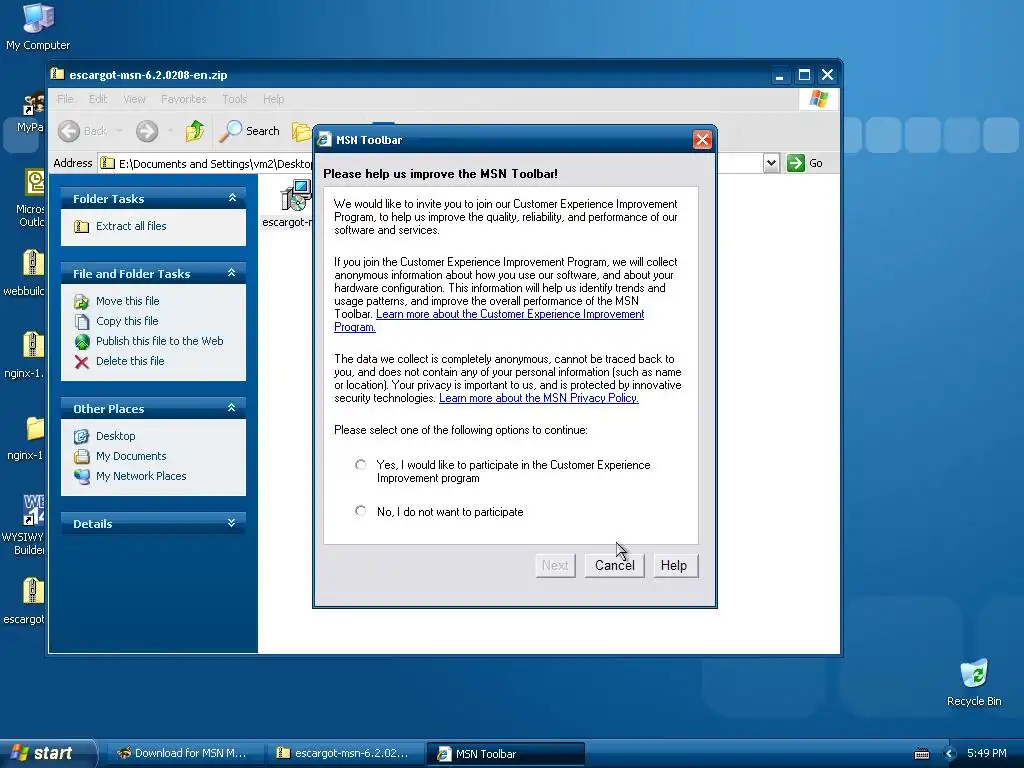Viewport: 1024px width, 768px height.
Task: Select escargot zip desktop icon
Action: pos(33,592)
